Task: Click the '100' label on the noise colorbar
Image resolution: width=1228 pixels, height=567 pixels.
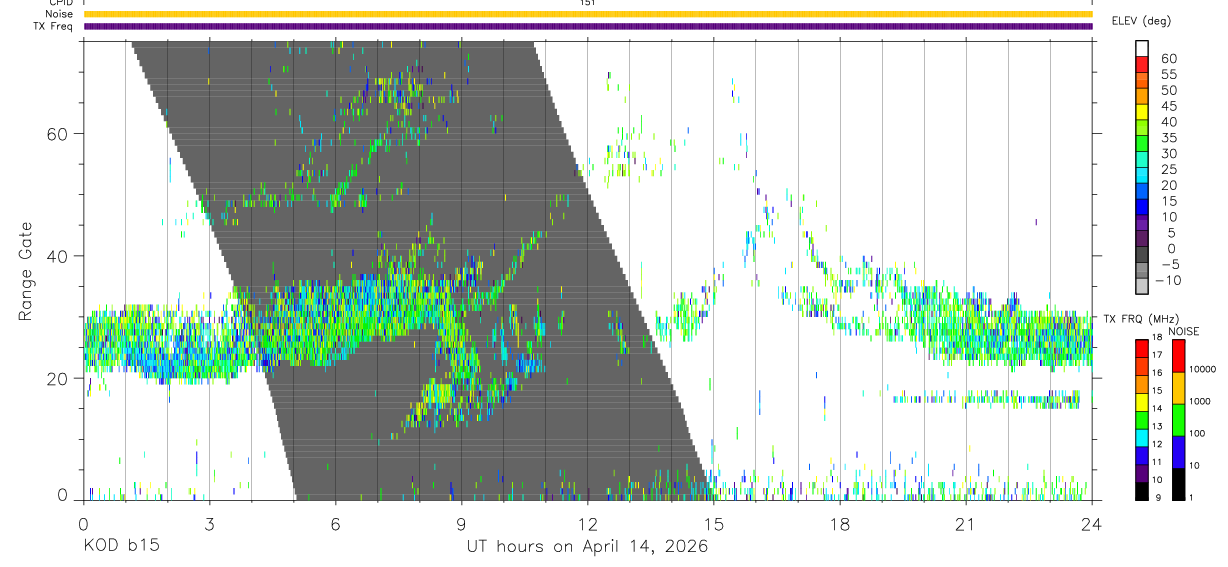Action: coord(1196,433)
